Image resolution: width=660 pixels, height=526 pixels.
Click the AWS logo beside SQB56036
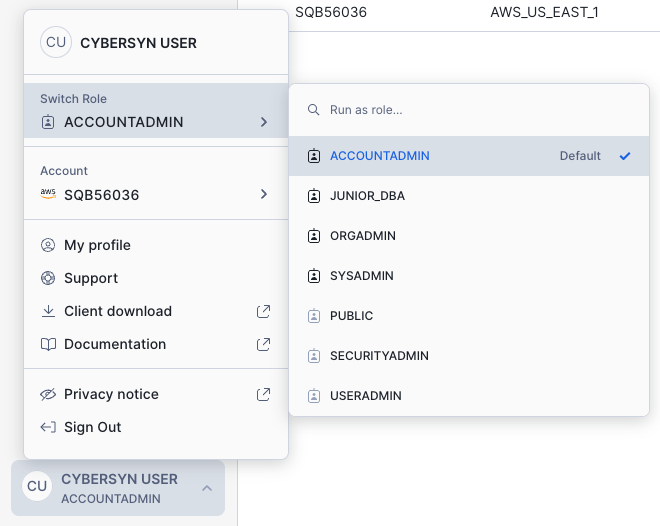pyautogui.click(x=48, y=195)
